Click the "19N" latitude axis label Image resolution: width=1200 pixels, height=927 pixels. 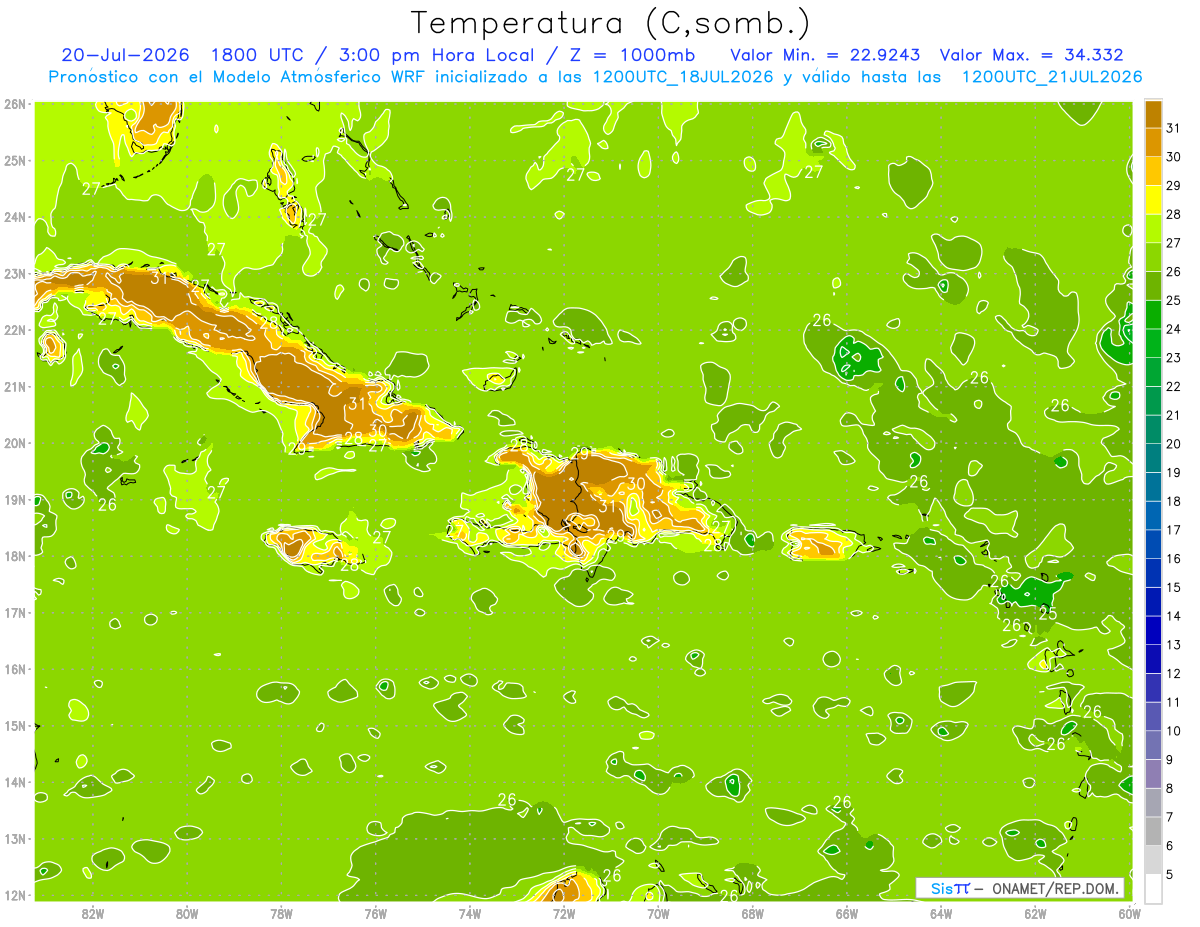point(16,499)
